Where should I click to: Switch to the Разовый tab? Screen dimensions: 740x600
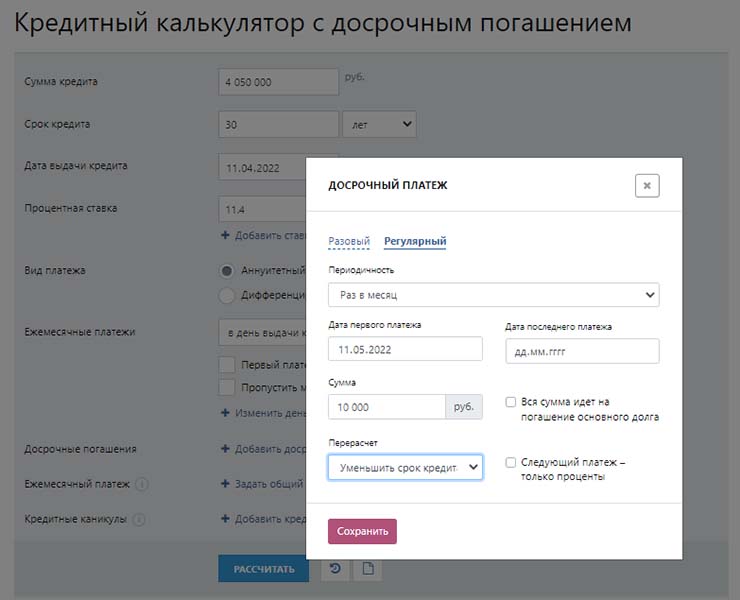point(349,241)
